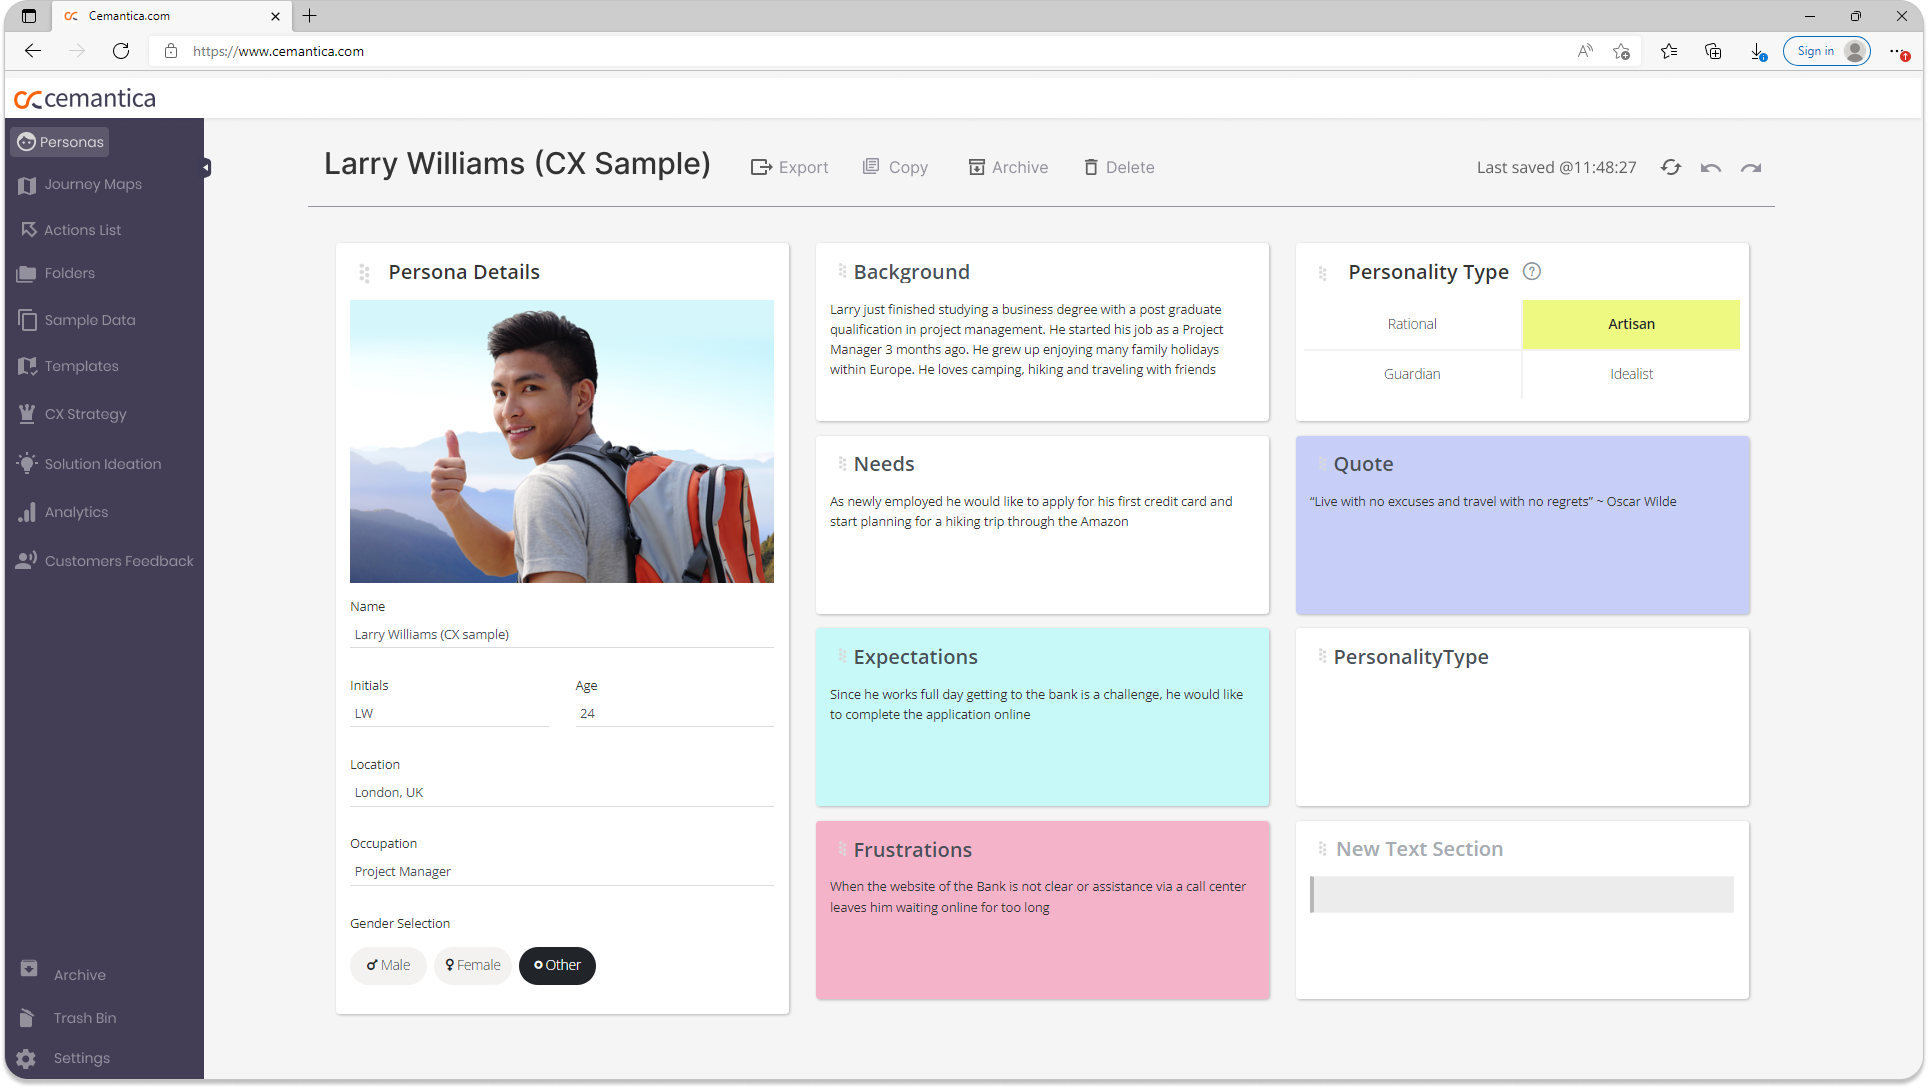The image size is (1928, 1088).
Task: Select Idealist personality type
Action: point(1631,374)
